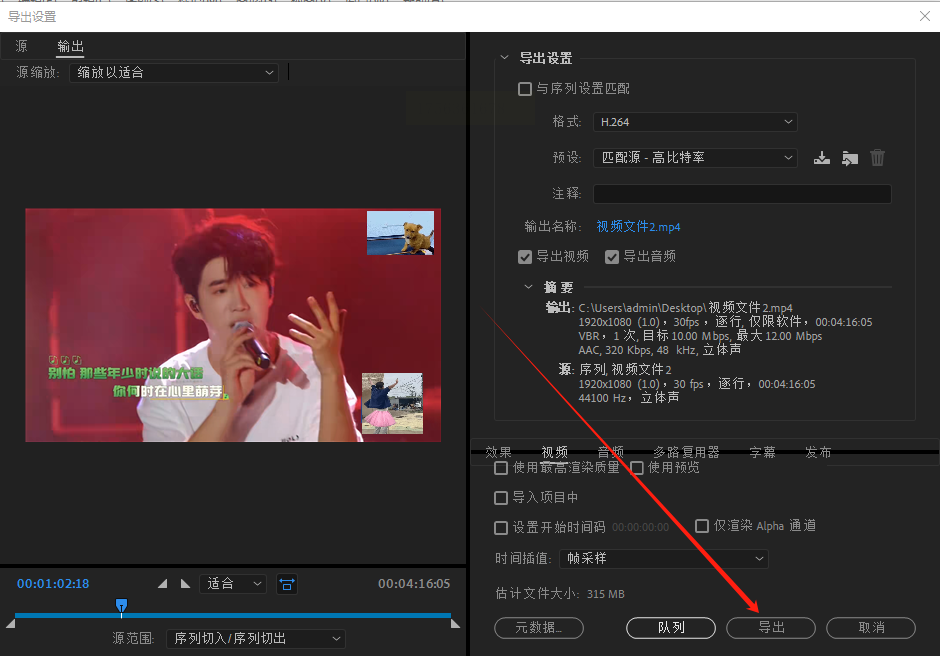
Task: Open the publish tab
Action: coord(818,452)
